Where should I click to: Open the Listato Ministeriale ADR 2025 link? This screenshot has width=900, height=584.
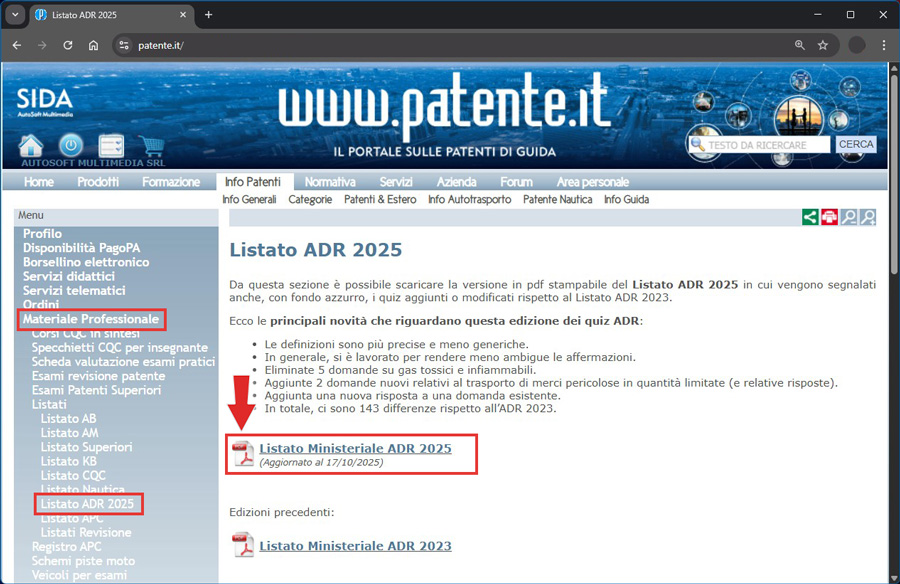355,449
